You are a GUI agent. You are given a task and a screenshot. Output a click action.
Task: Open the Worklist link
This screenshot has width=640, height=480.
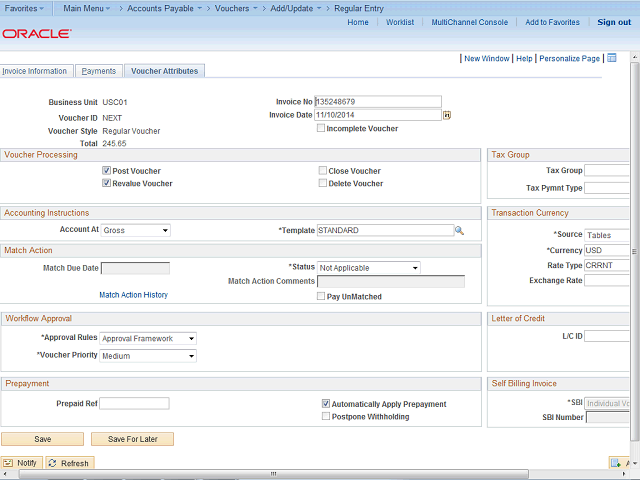400,22
